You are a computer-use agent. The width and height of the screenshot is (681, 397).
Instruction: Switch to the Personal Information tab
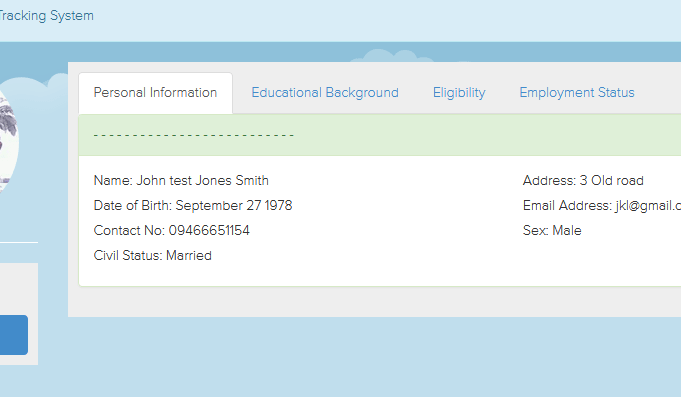pos(155,93)
